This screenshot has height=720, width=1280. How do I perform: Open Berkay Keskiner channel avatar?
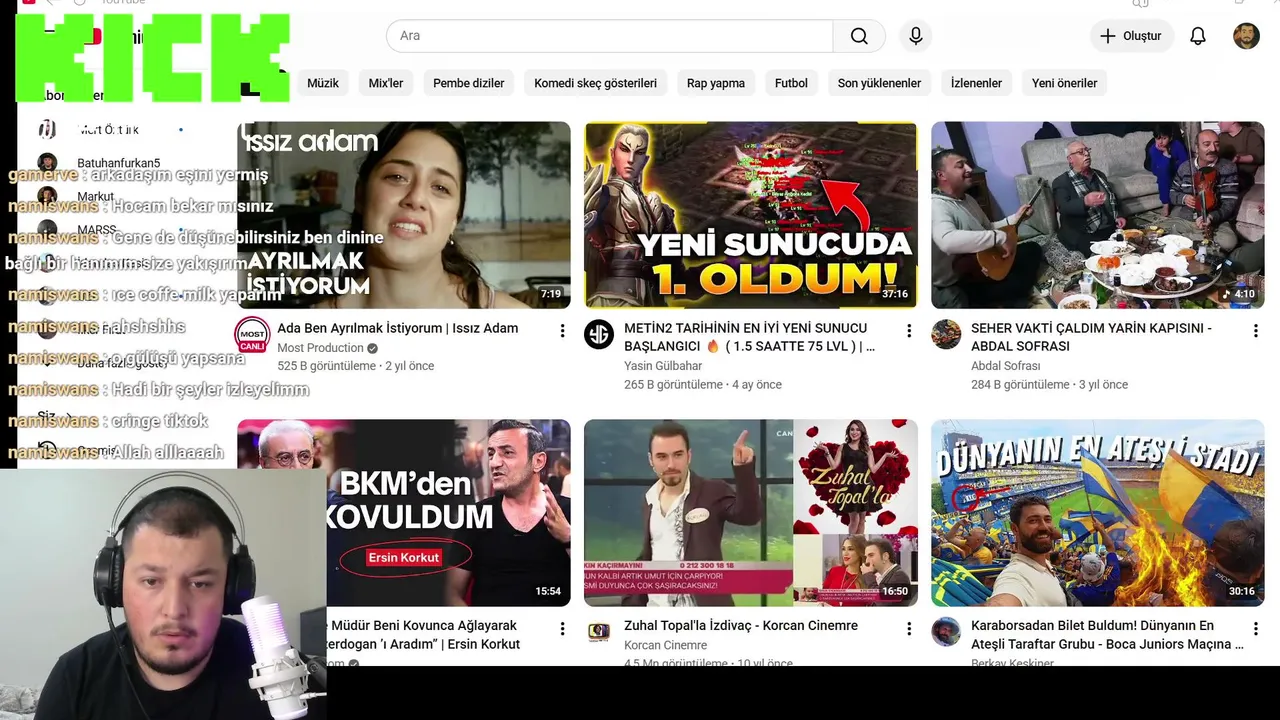click(946, 632)
